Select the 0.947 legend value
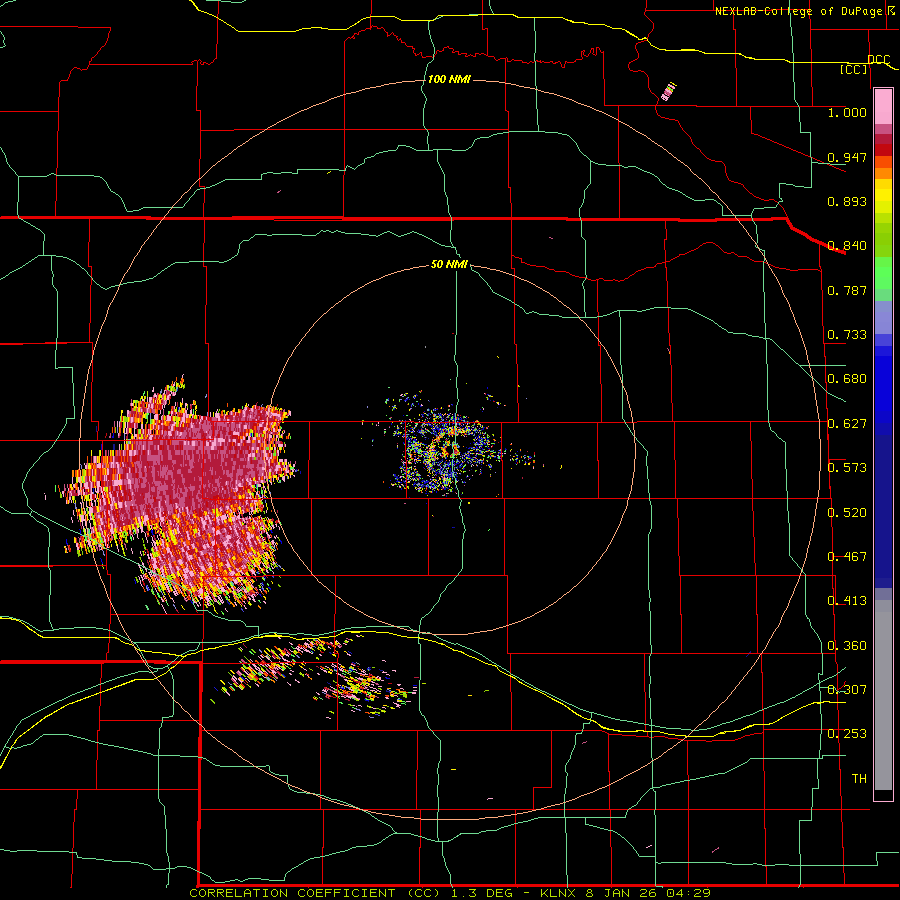The image size is (900, 900). click(x=847, y=157)
